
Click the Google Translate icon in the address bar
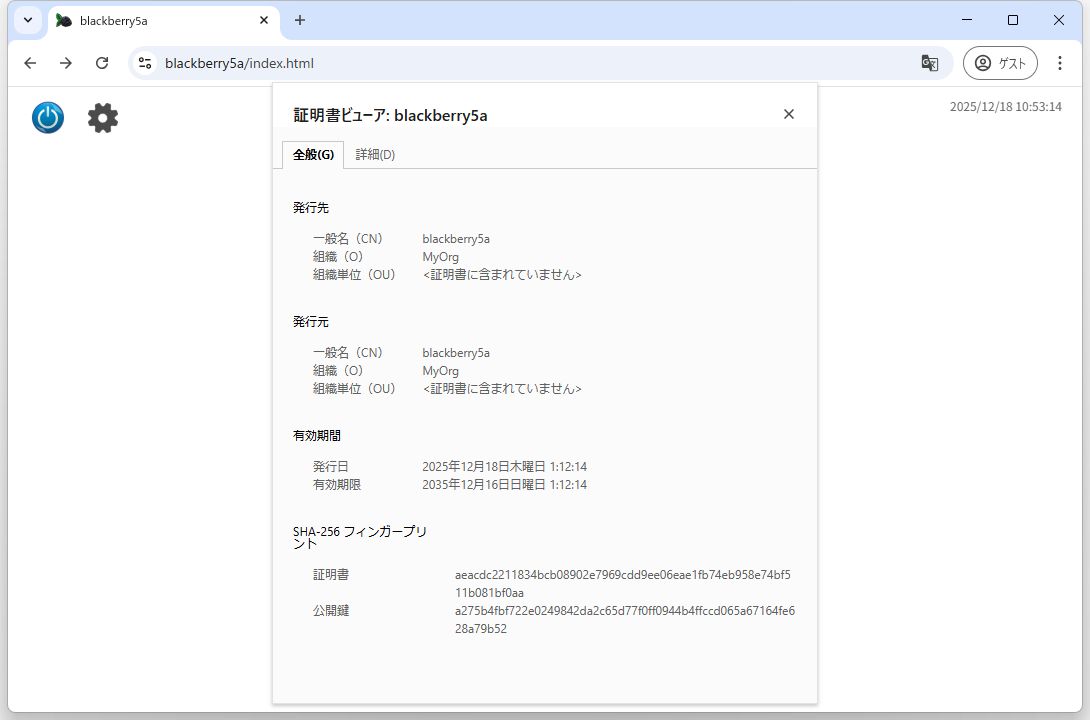click(930, 62)
